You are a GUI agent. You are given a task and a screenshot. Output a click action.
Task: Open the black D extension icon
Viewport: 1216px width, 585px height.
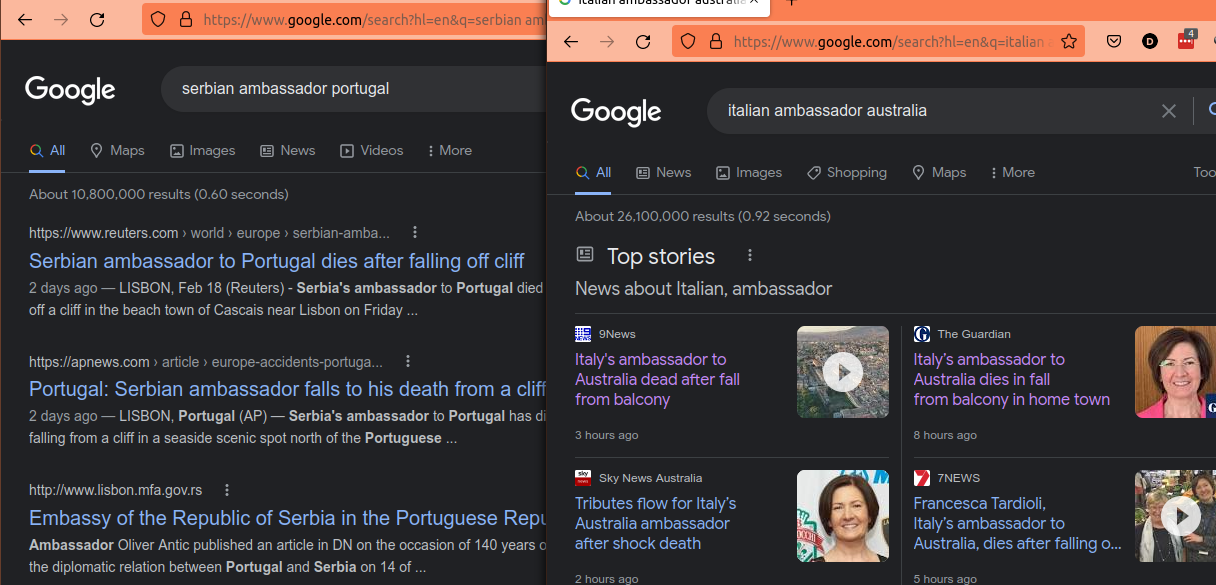1150,41
